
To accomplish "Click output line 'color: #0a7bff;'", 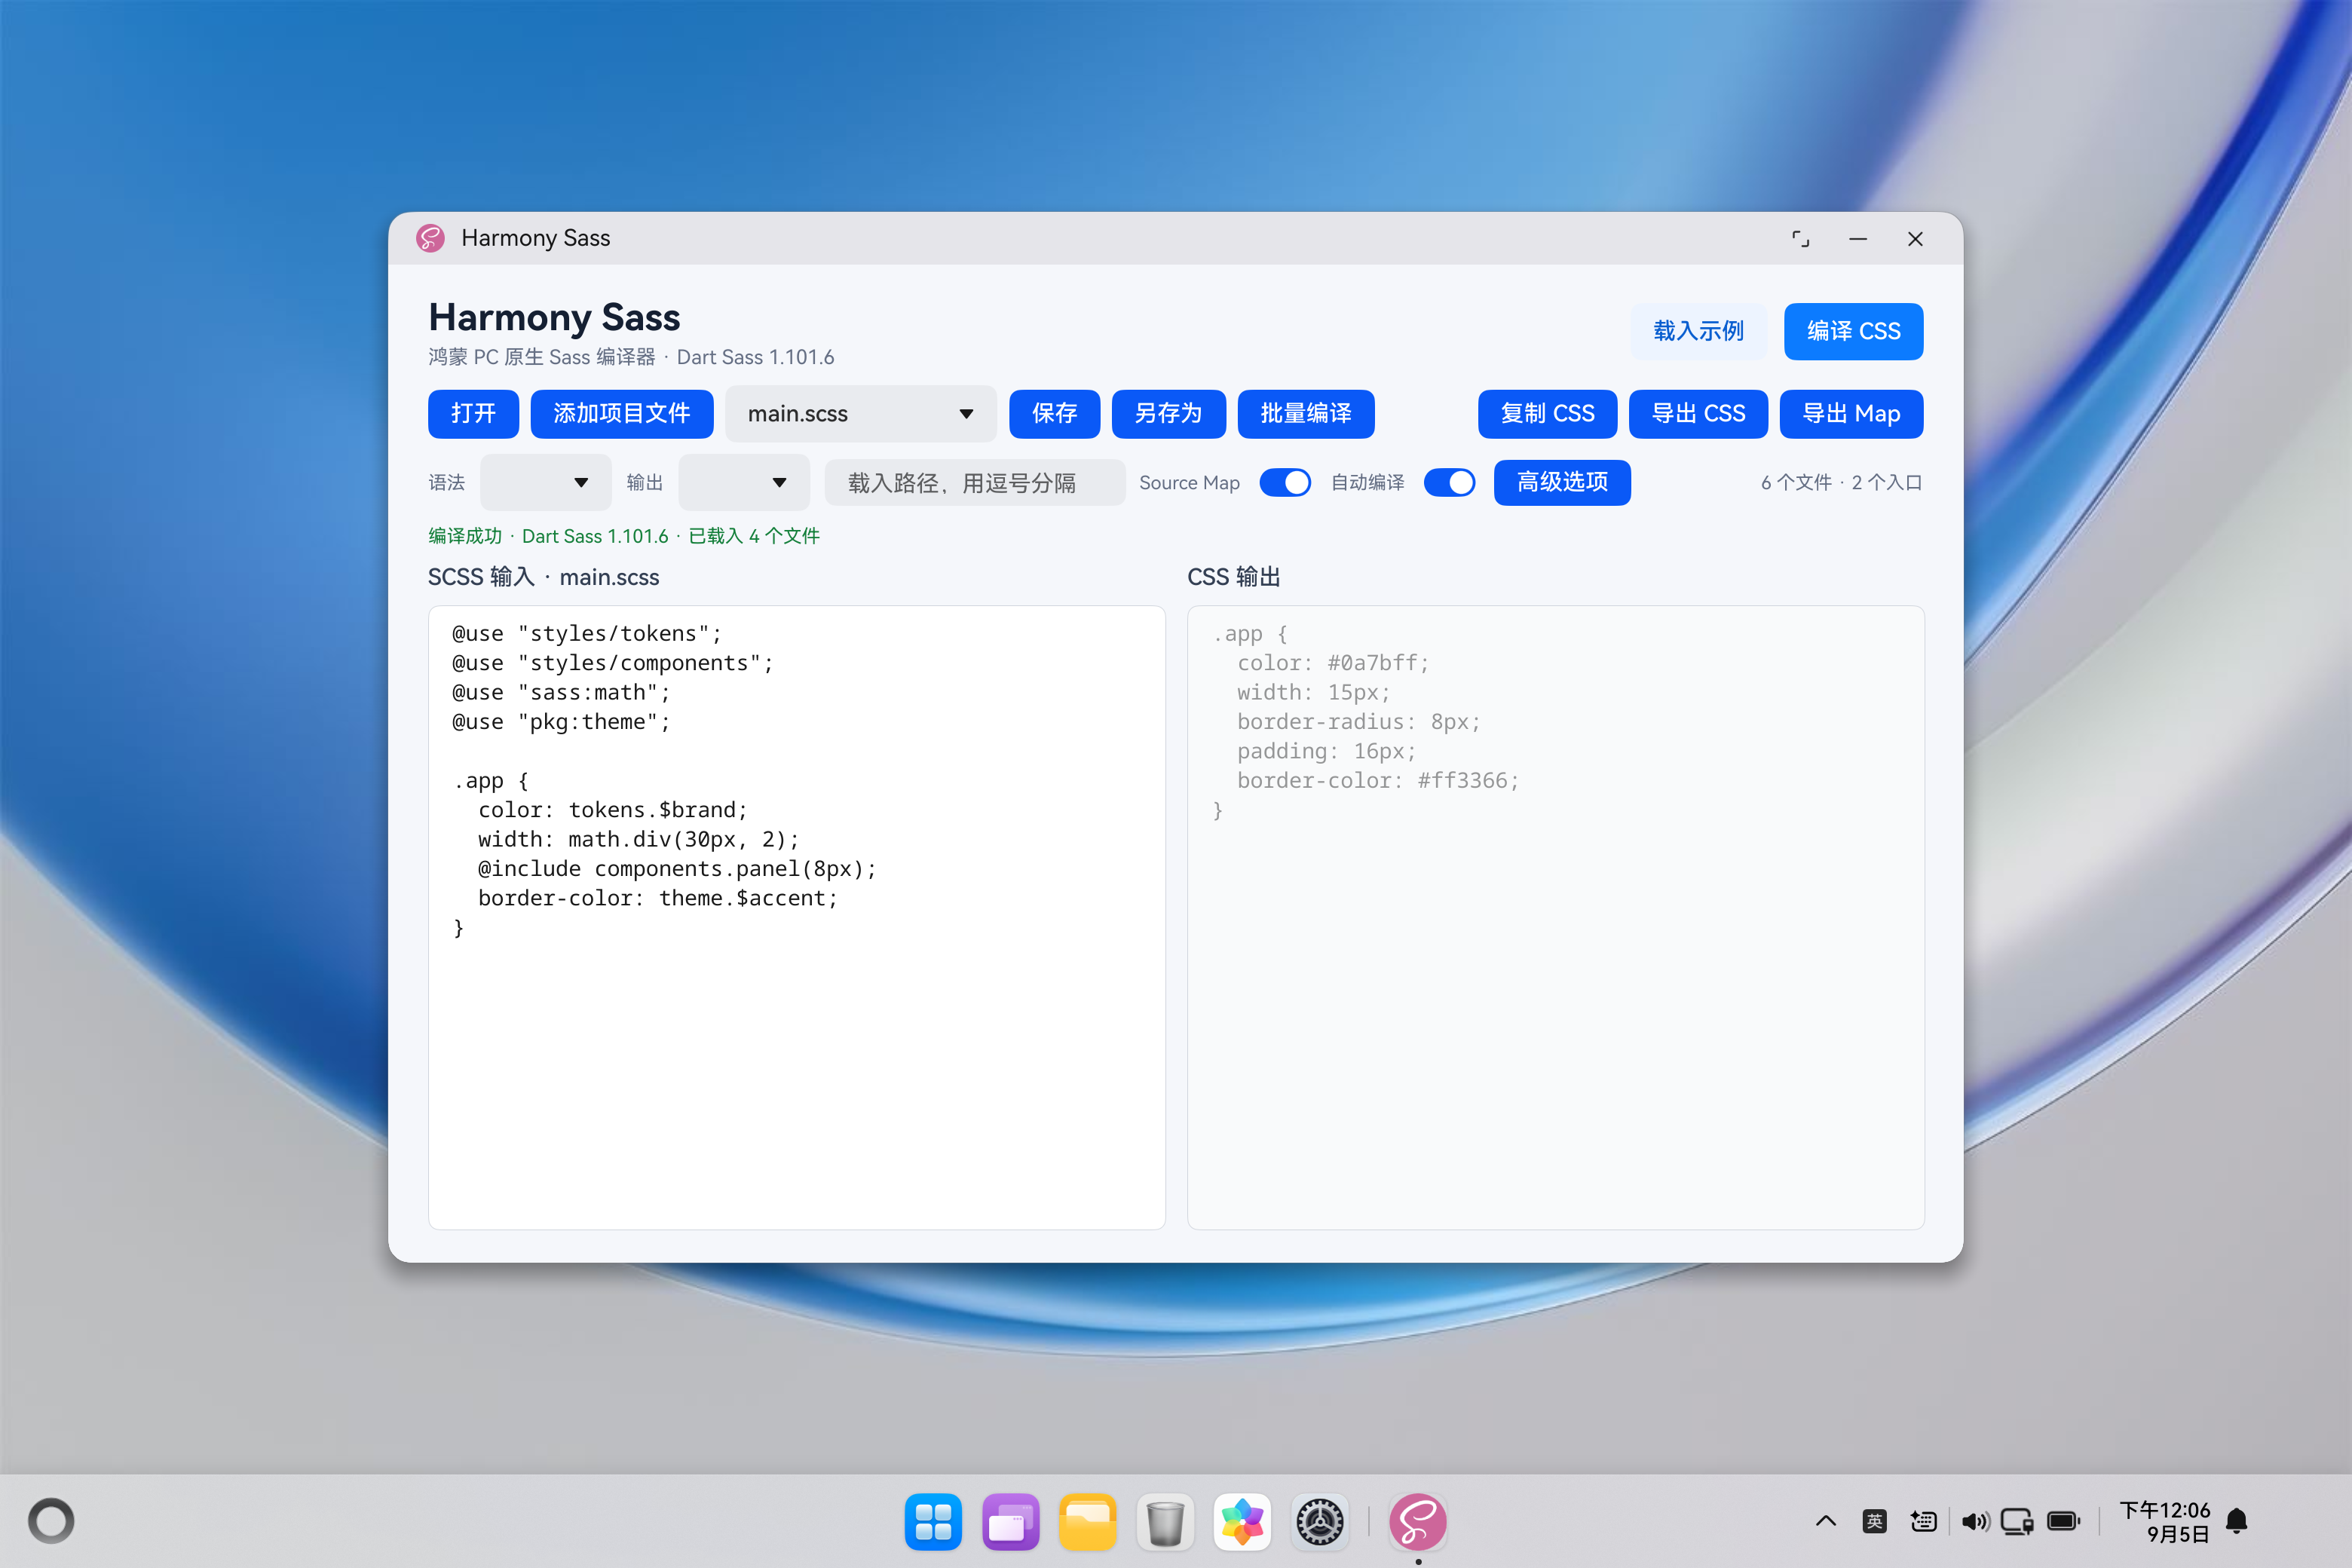I will coord(1333,663).
